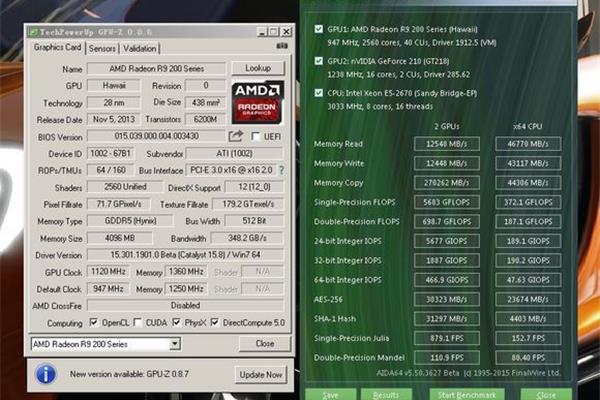The height and width of the screenshot is (400, 600).
Task: Click 24-bit Integer IOPS 5677 GIOPS result
Action: coord(447,241)
